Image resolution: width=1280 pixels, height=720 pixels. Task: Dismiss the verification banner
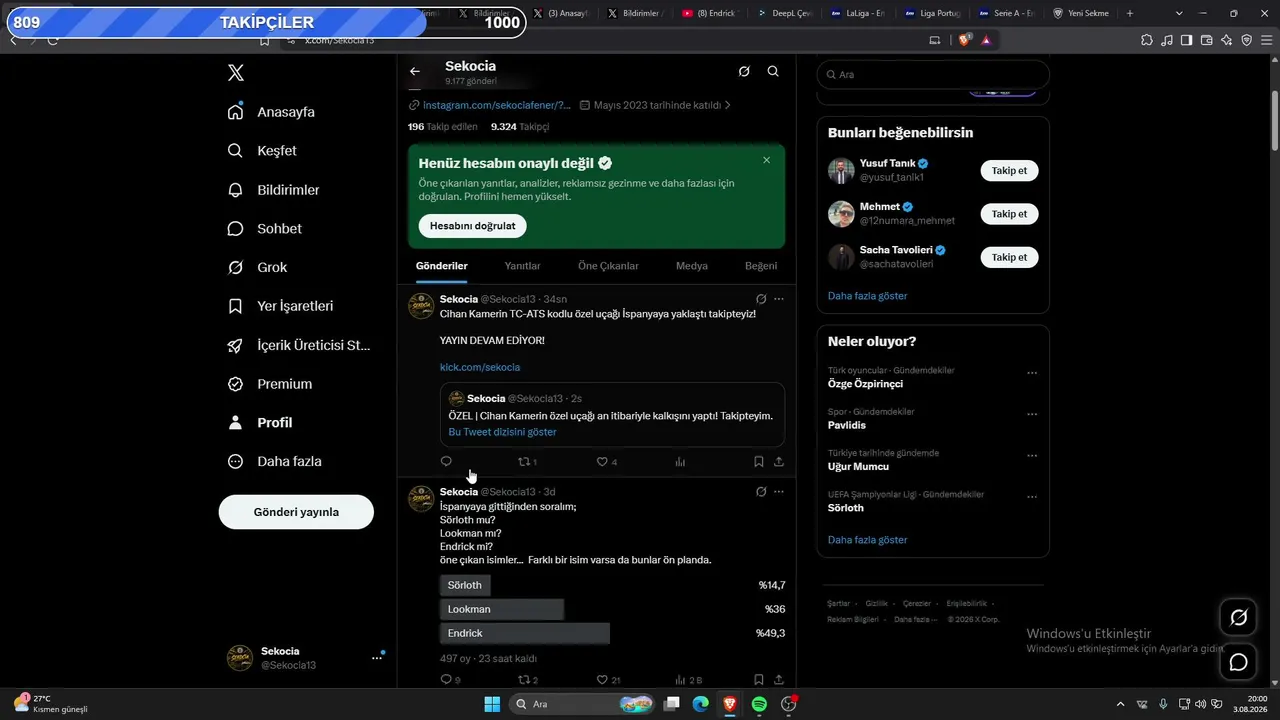pos(767,160)
